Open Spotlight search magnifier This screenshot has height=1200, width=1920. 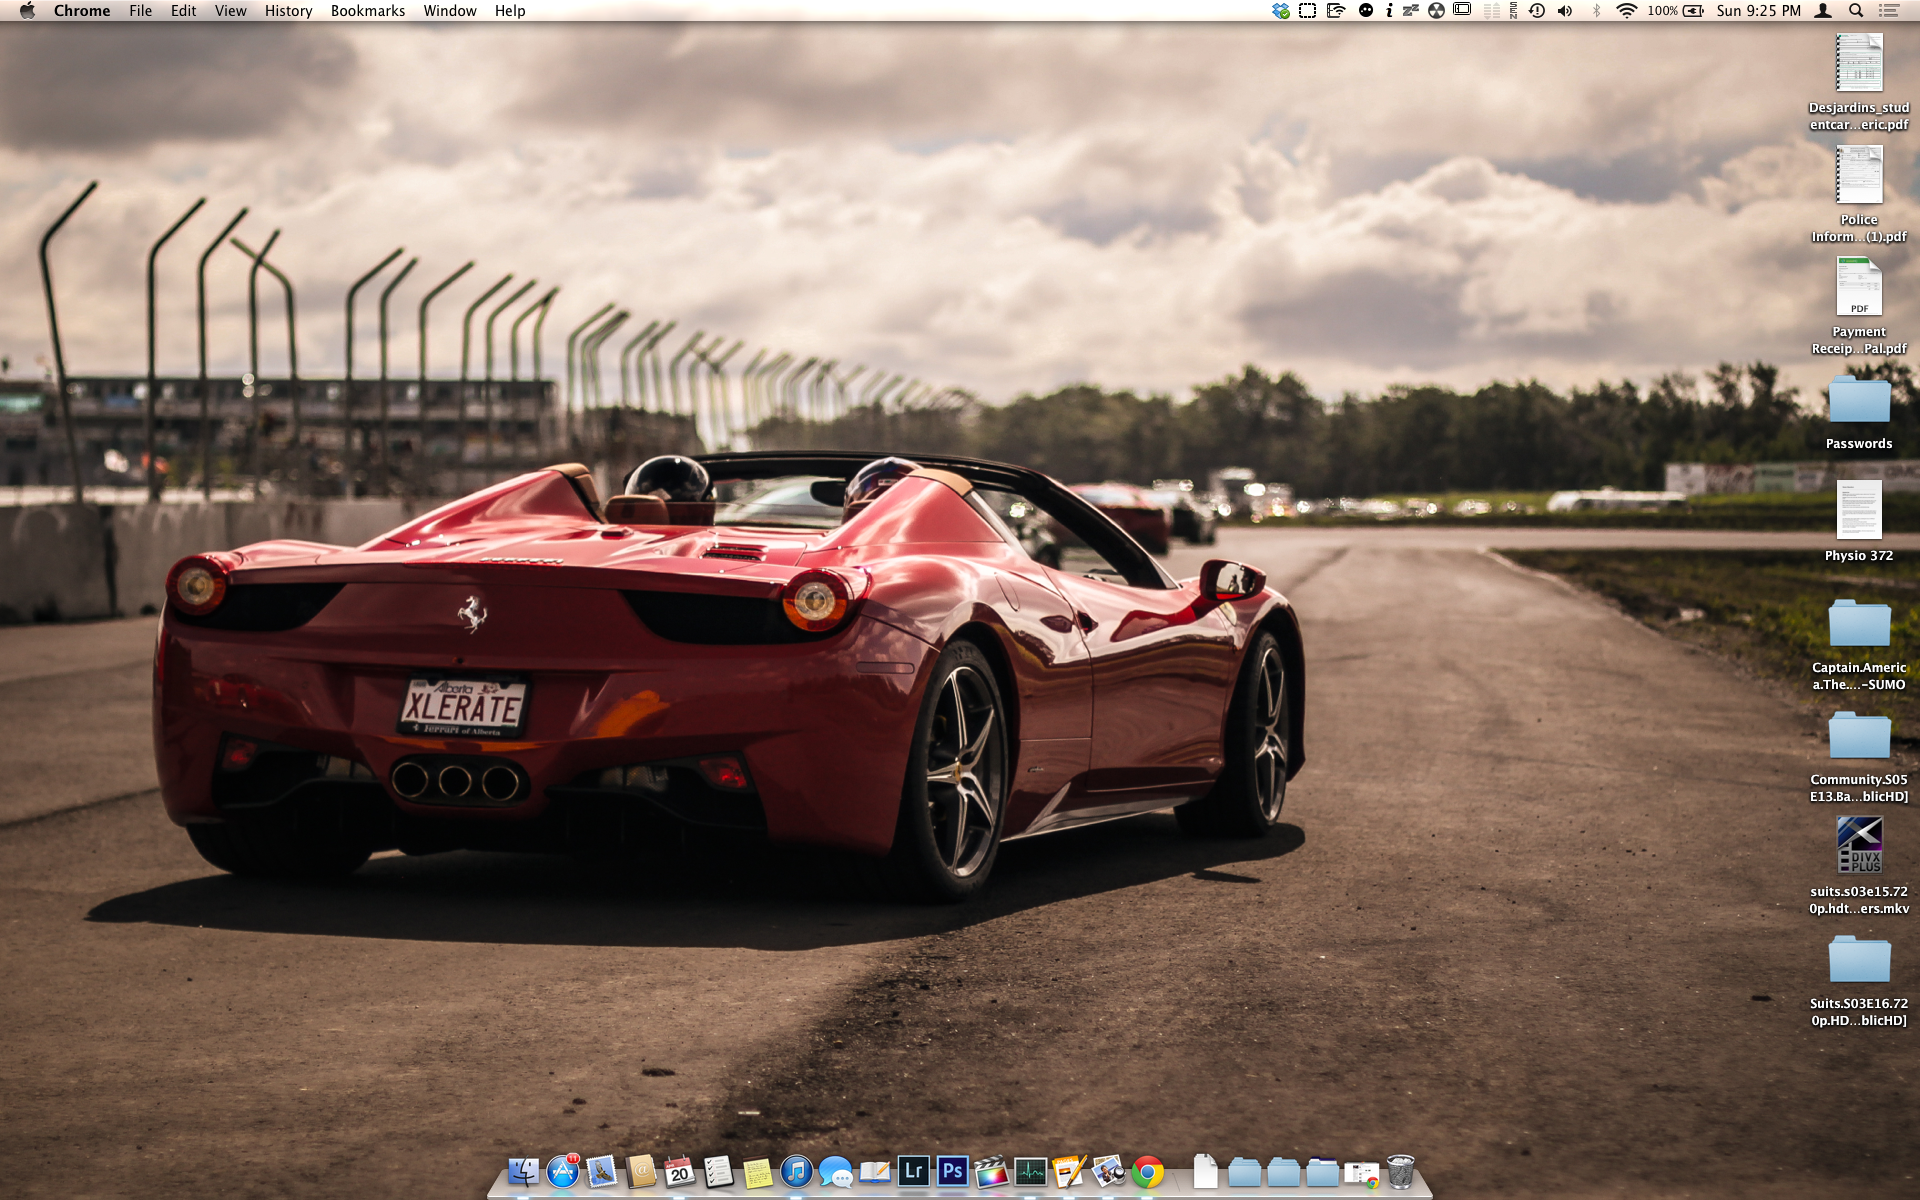(1856, 11)
